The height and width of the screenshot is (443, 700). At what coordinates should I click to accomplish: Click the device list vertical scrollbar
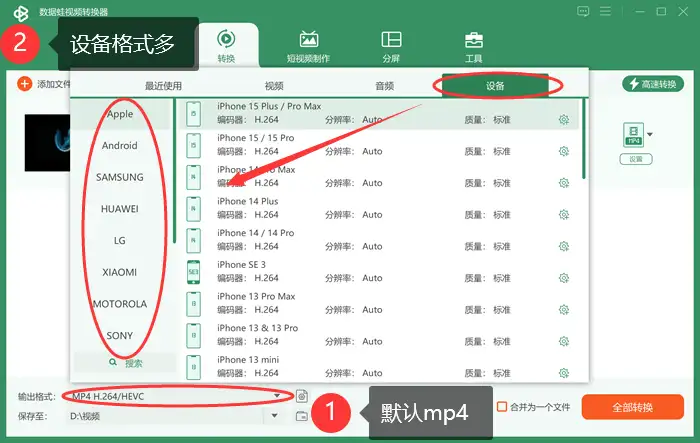click(583, 139)
